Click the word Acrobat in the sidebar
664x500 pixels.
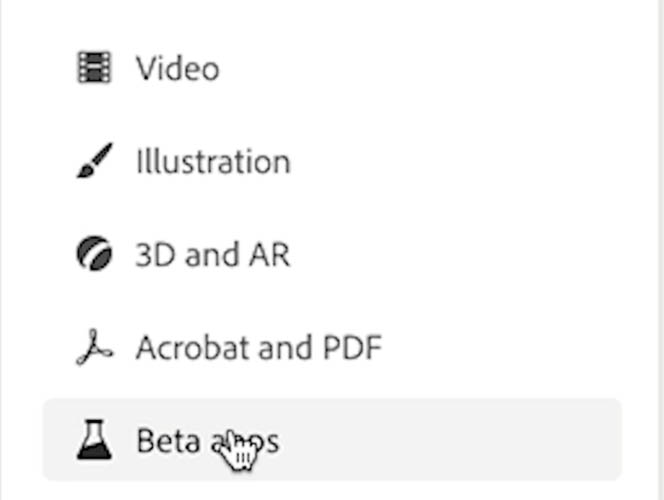193,348
